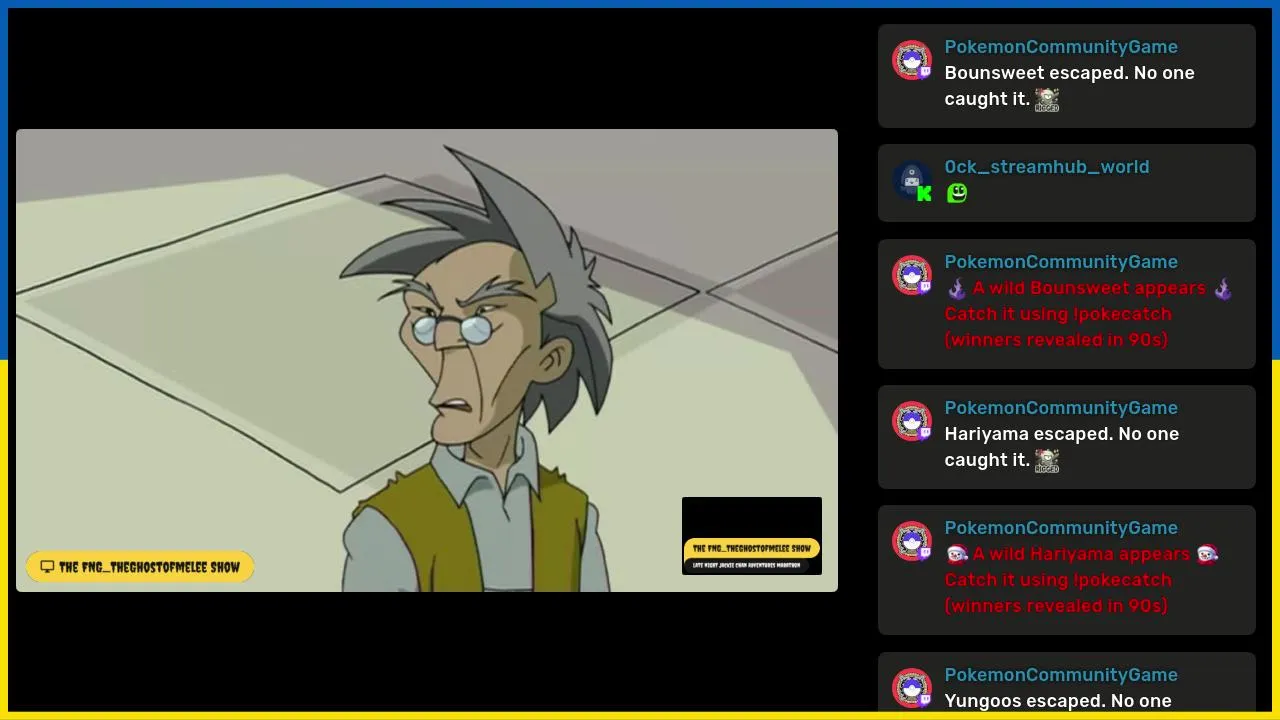Click '(winners revealed in 90s)' under Bounsweet

point(1056,340)
